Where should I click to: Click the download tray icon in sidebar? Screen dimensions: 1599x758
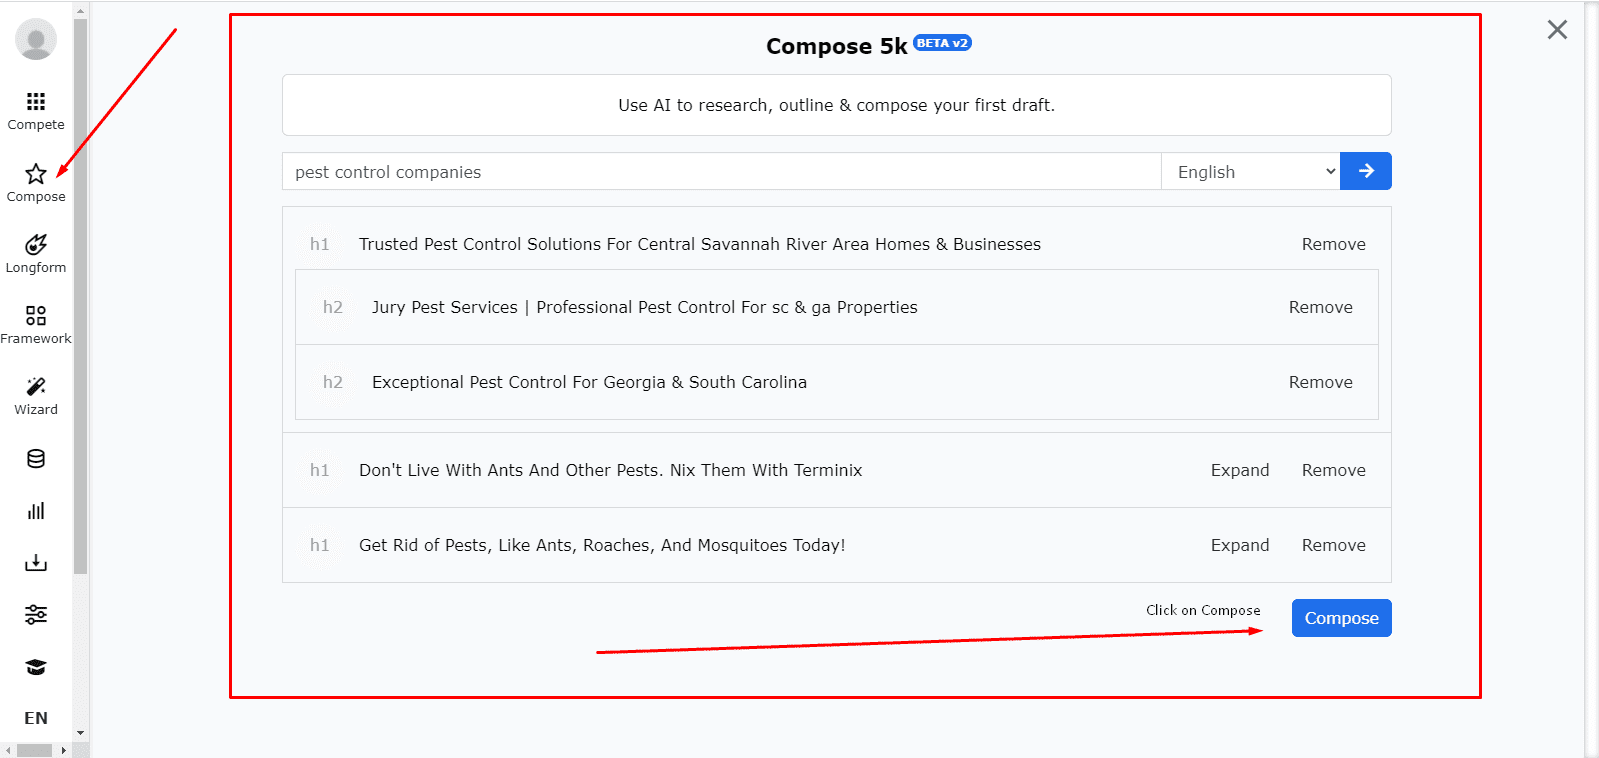pyautogui.click(x=36, y=563)
